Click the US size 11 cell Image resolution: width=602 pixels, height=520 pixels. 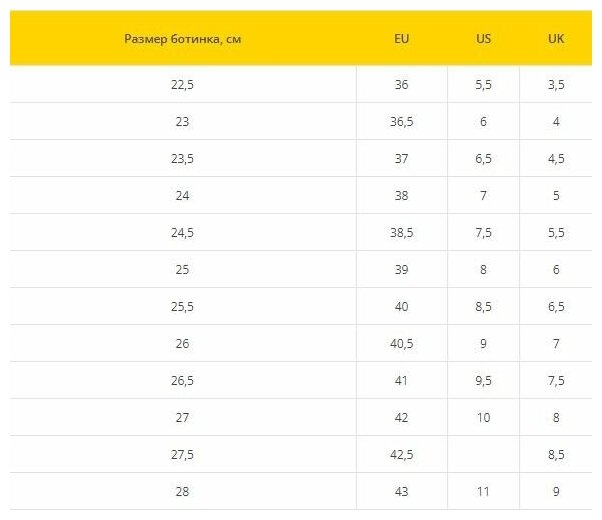(483, 492)
